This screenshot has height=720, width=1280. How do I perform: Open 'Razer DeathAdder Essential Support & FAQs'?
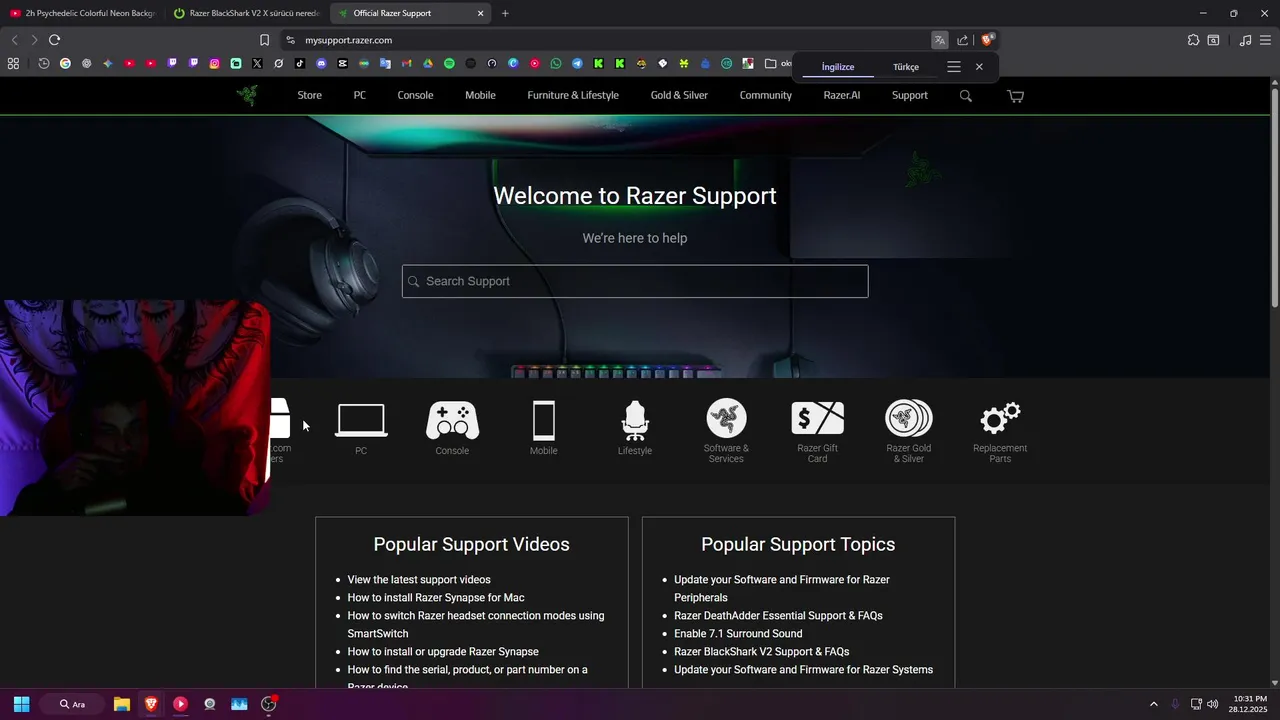coord(778,615)
